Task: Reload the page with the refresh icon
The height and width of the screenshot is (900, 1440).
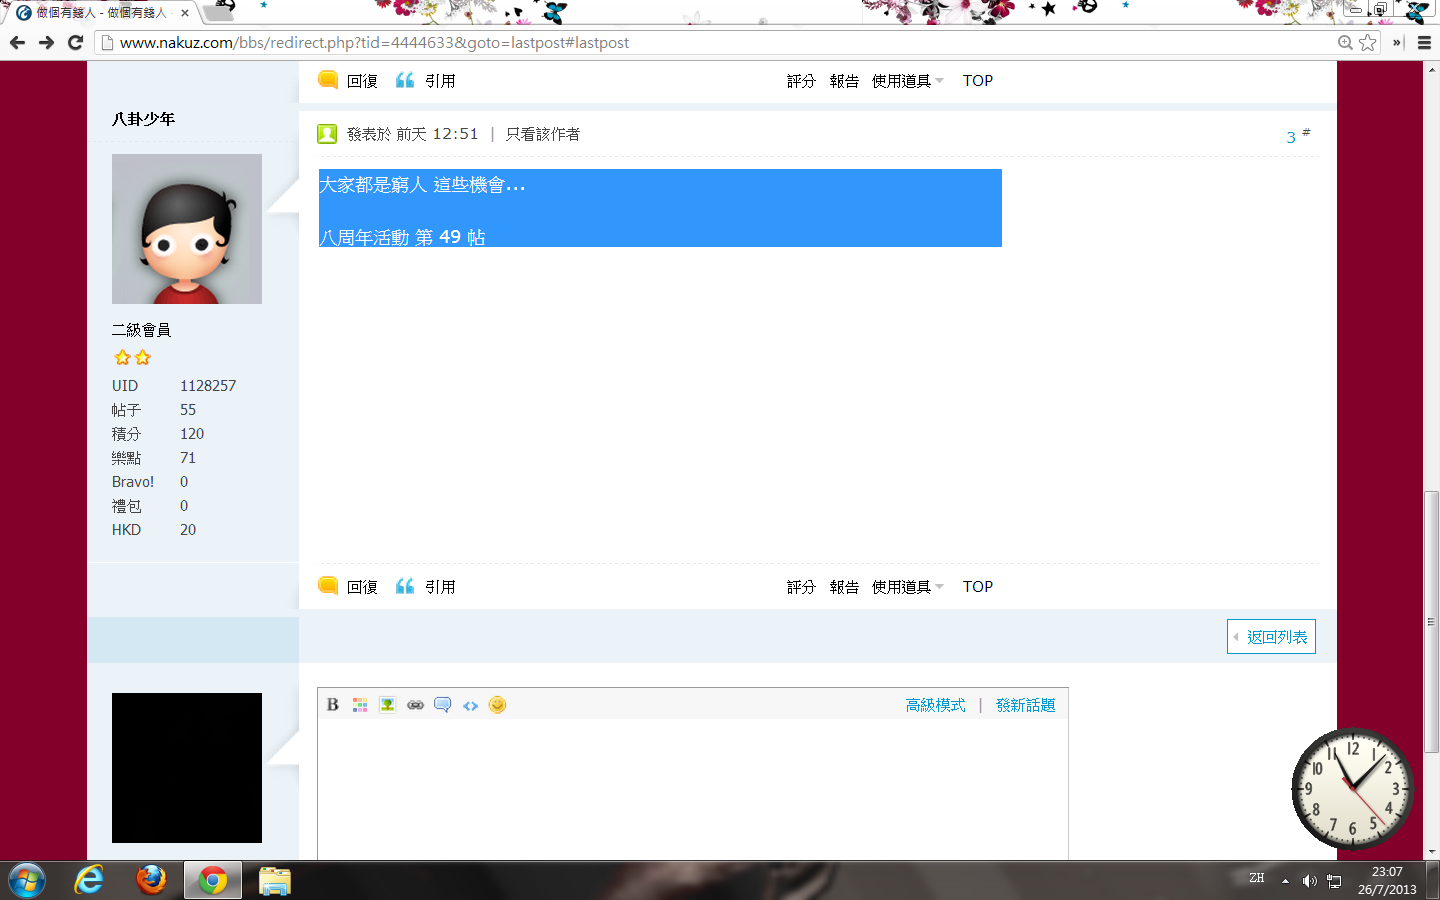Action: (x=75, y=43)
